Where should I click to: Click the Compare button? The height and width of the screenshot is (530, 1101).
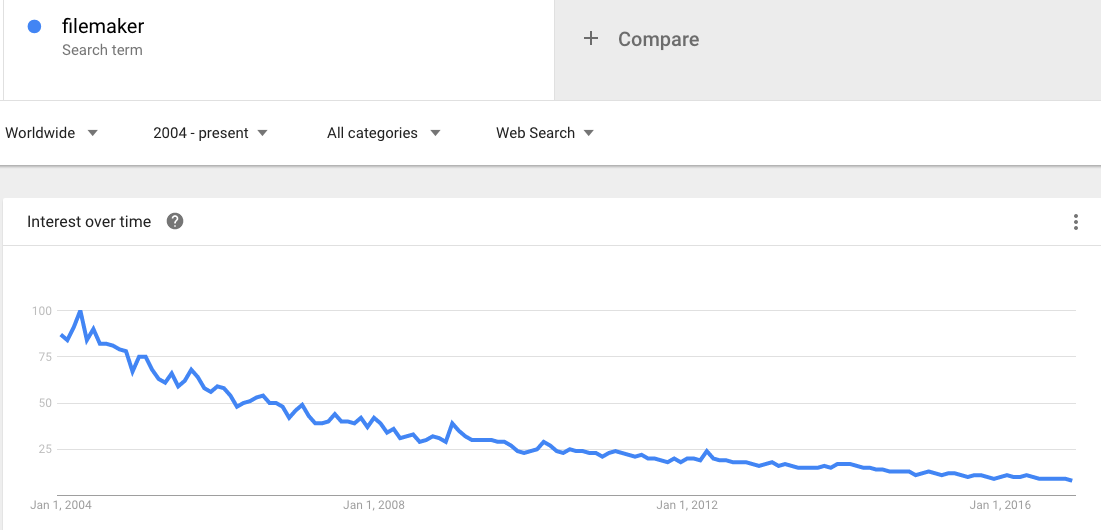click(x=641, y=39)
